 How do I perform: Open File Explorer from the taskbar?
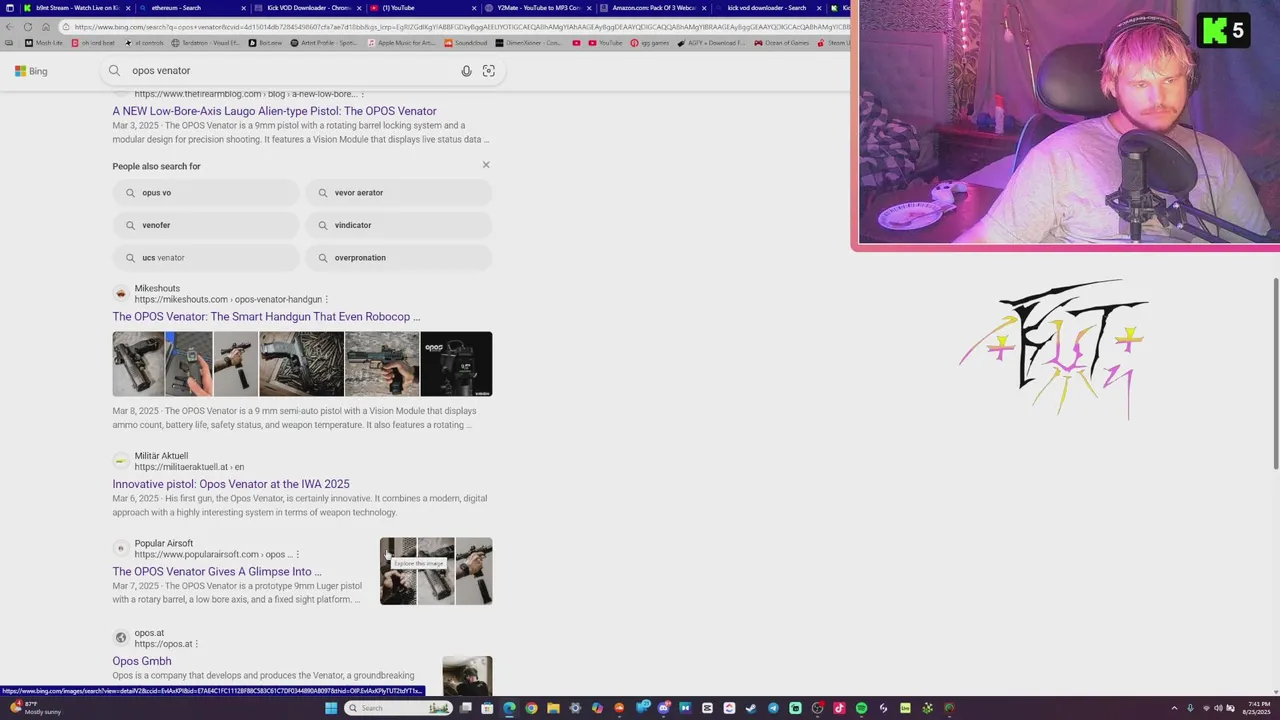click(553, 708)
